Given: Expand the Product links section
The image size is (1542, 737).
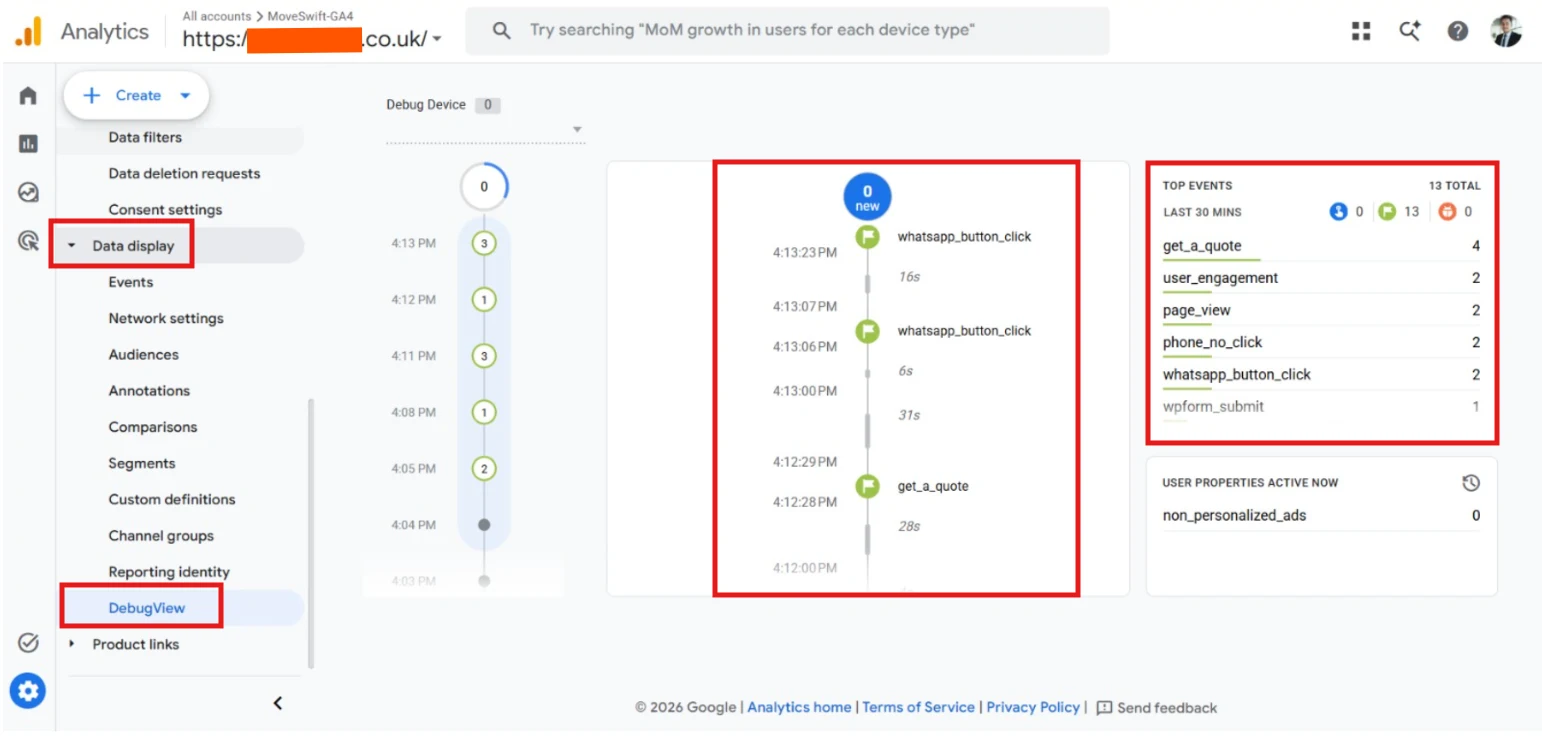Looking at the screenshot, I should 71,644.
